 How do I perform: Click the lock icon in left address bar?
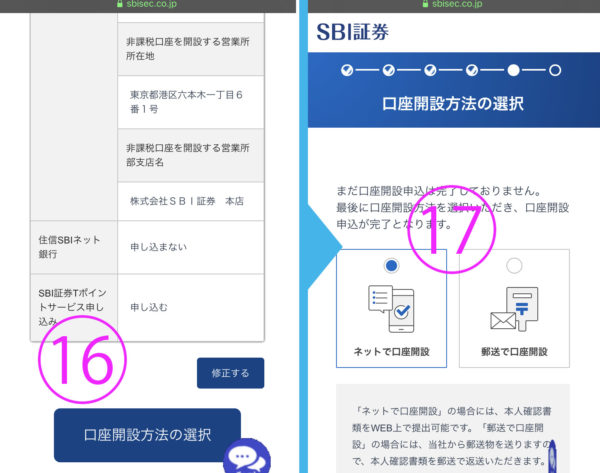[120, 4]
